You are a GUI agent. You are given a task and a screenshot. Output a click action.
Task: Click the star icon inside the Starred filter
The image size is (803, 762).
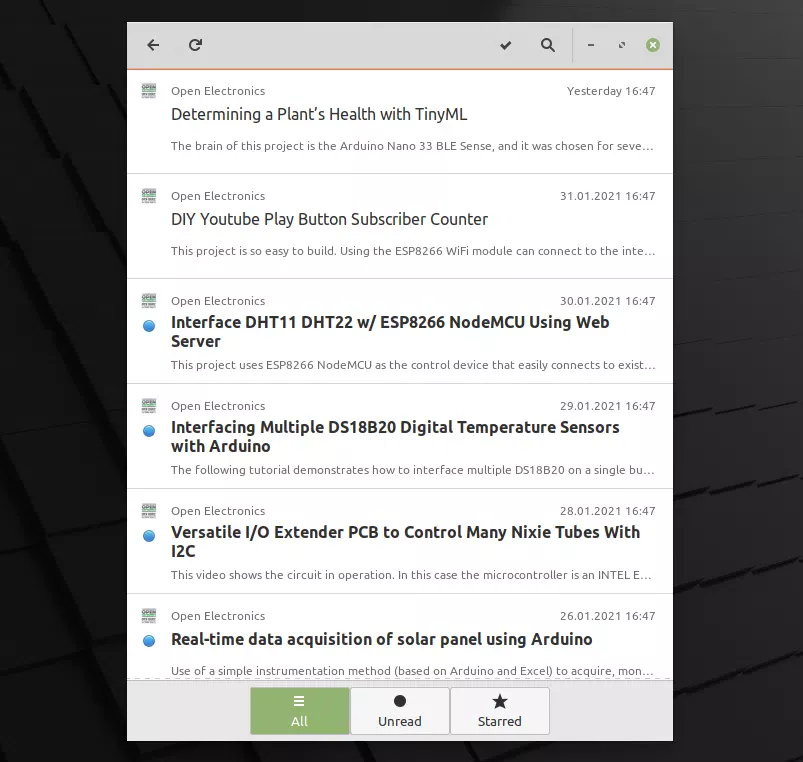point(500,701)
